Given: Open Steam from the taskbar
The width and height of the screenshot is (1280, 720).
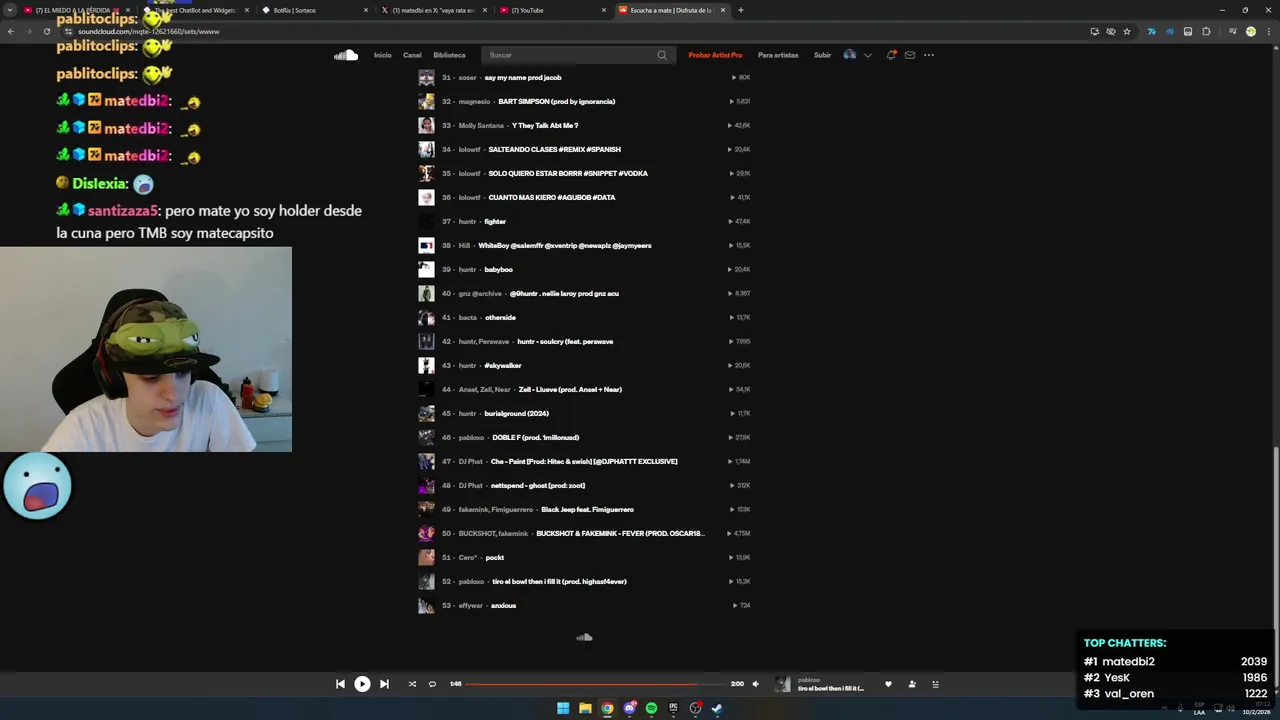Looking at the screenshot, I should [x=717, y=708].
